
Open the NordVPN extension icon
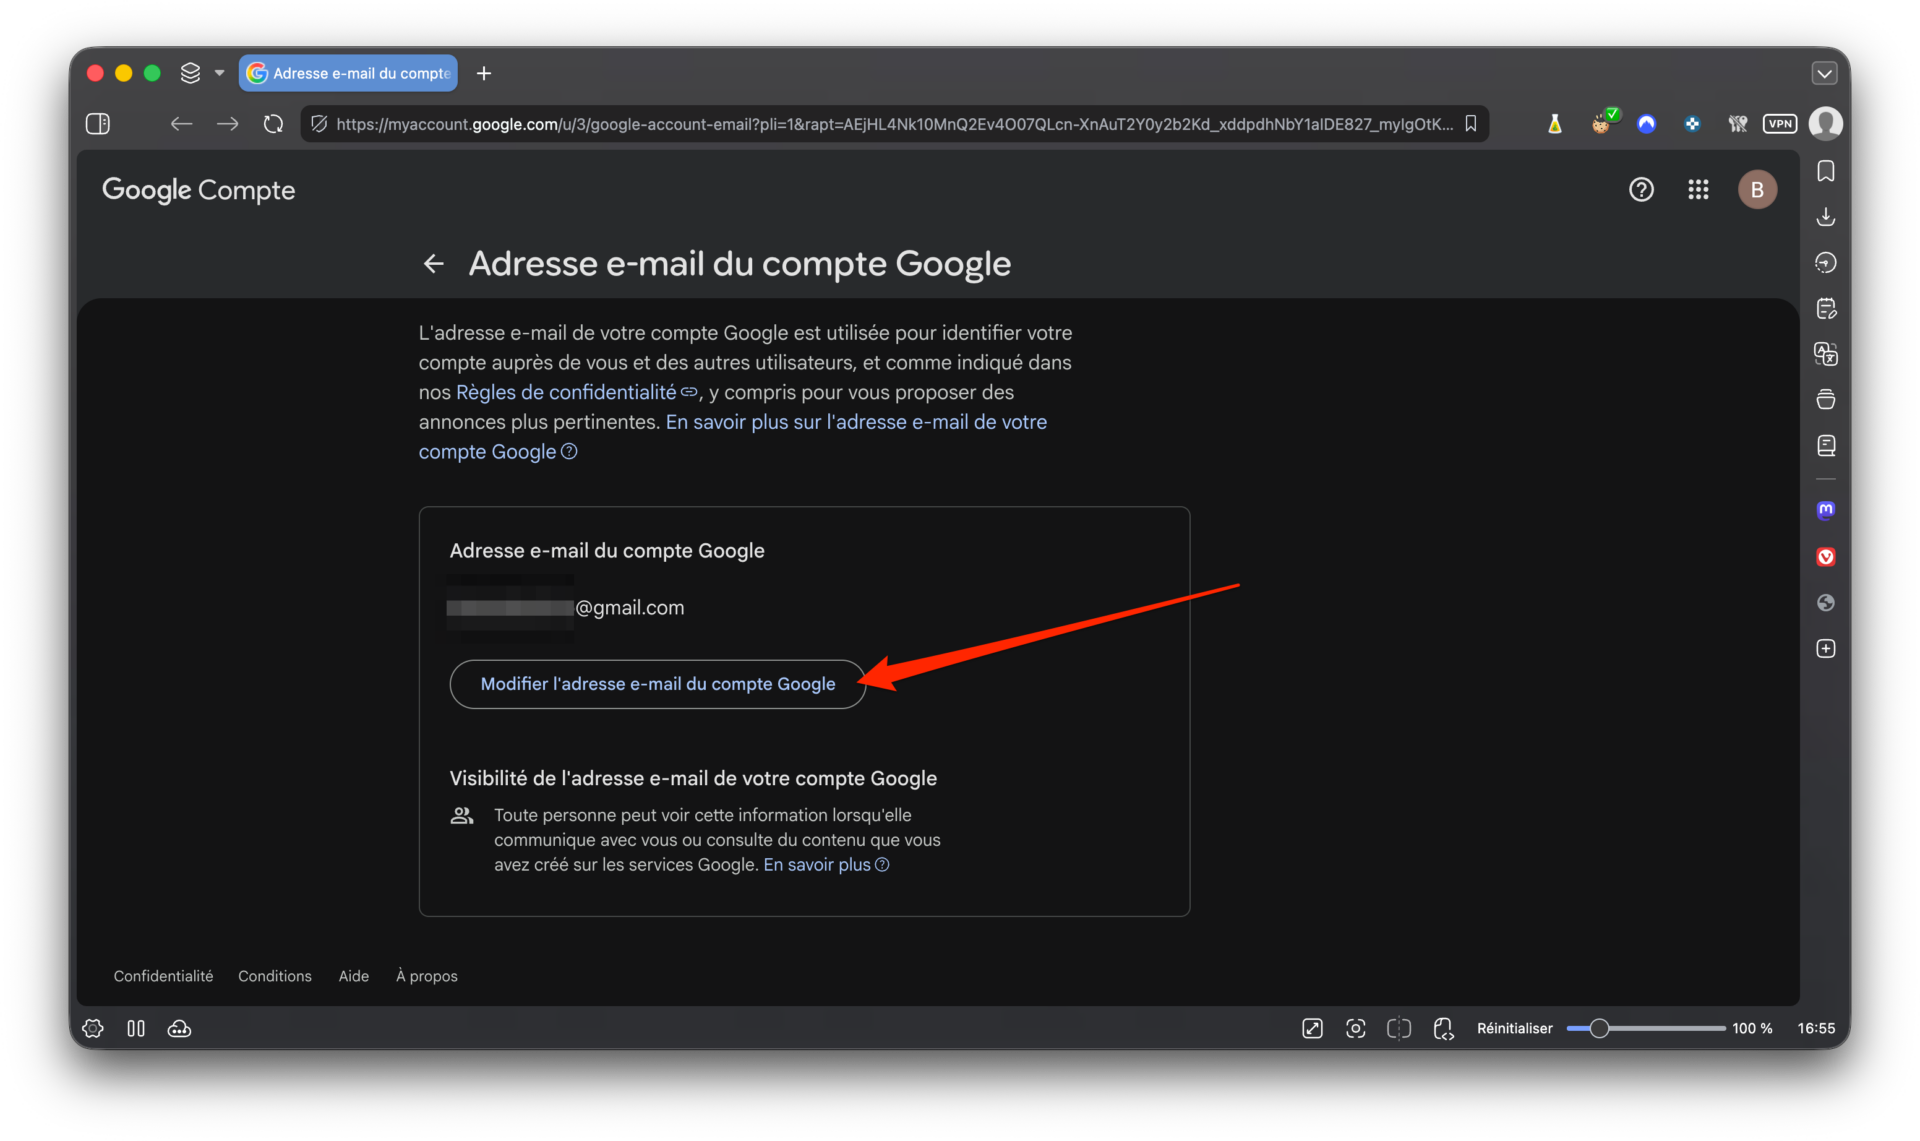(x=1646, y=124)
